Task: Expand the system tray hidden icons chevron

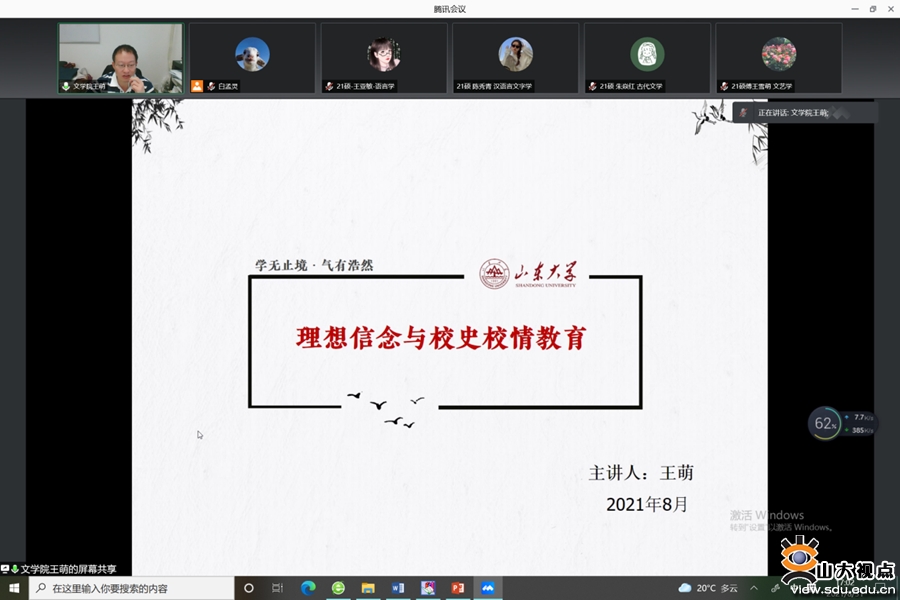Action: [754, 588]
